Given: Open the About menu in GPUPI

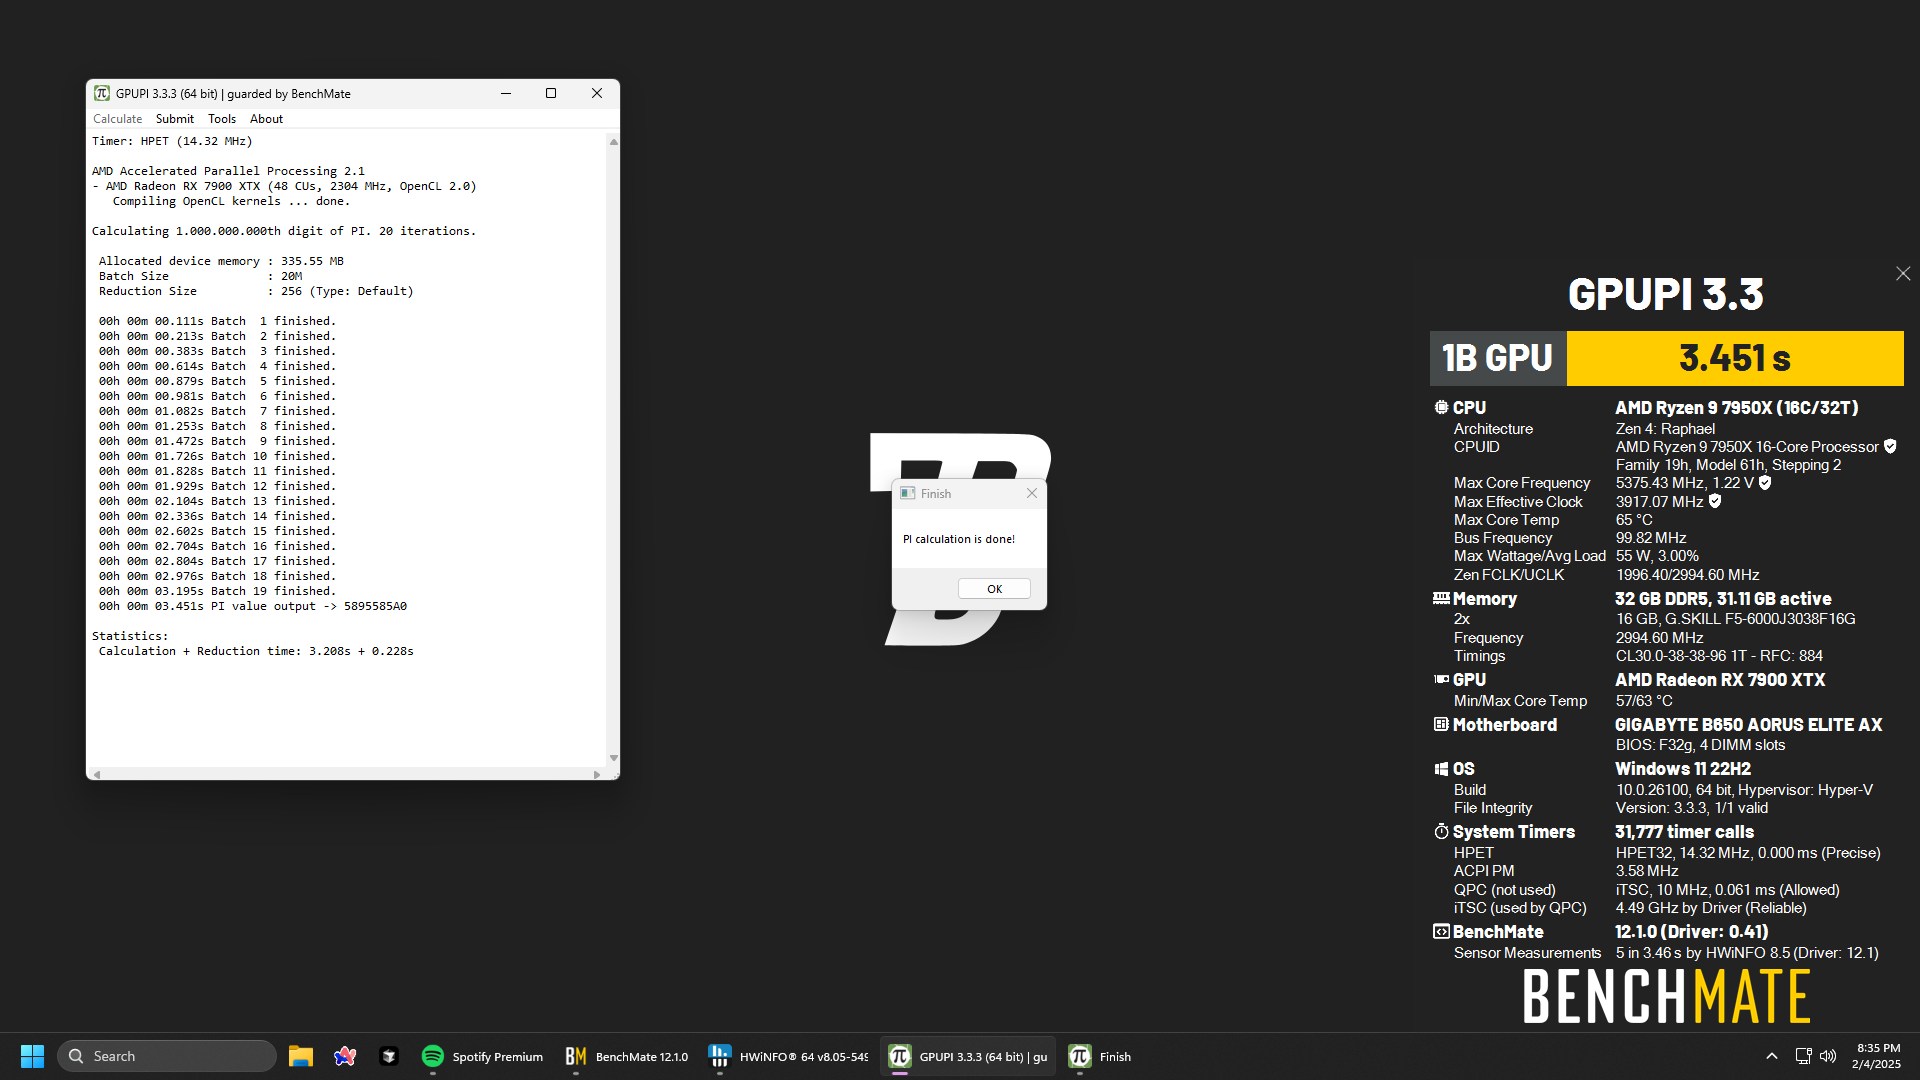Looking at the screenshot, I should pyautogui.click(x=266, y=119).
